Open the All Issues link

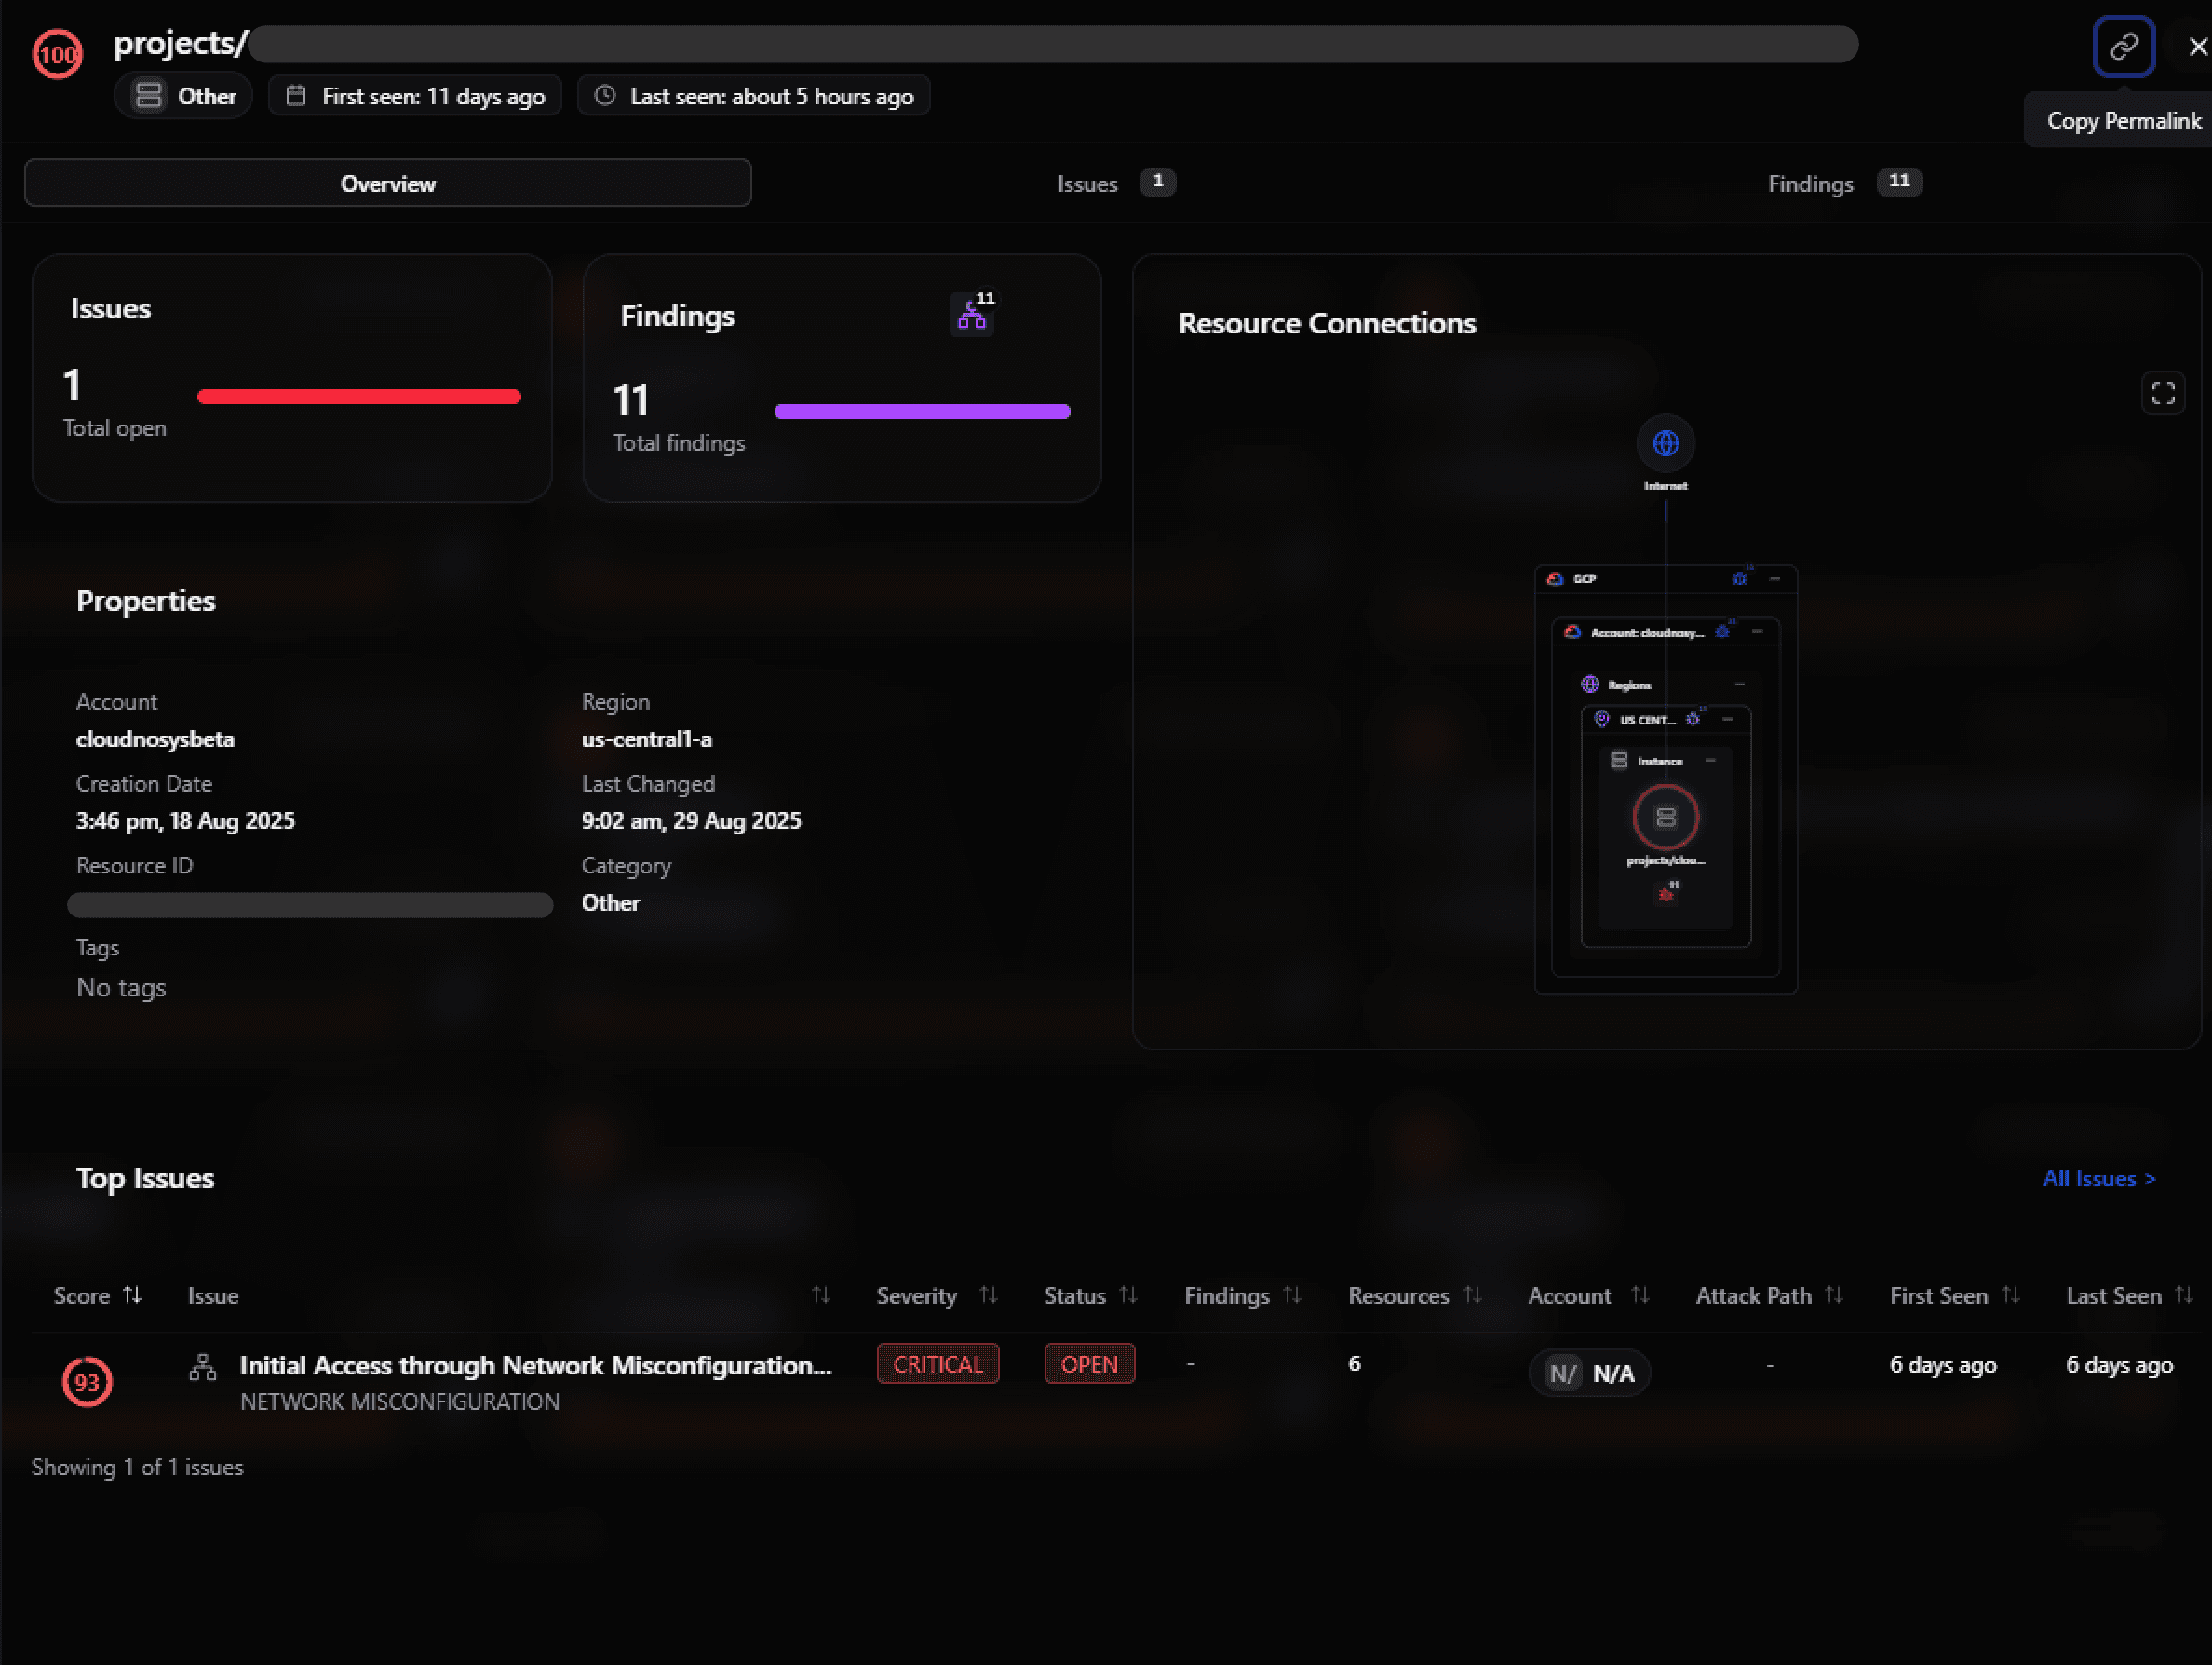[2098, 1179]
